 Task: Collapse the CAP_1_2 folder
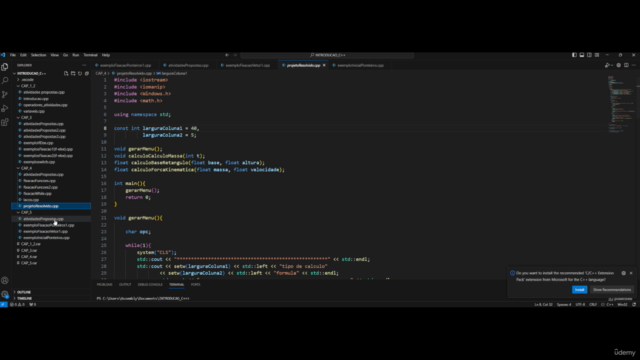click(x=27, y=86)
